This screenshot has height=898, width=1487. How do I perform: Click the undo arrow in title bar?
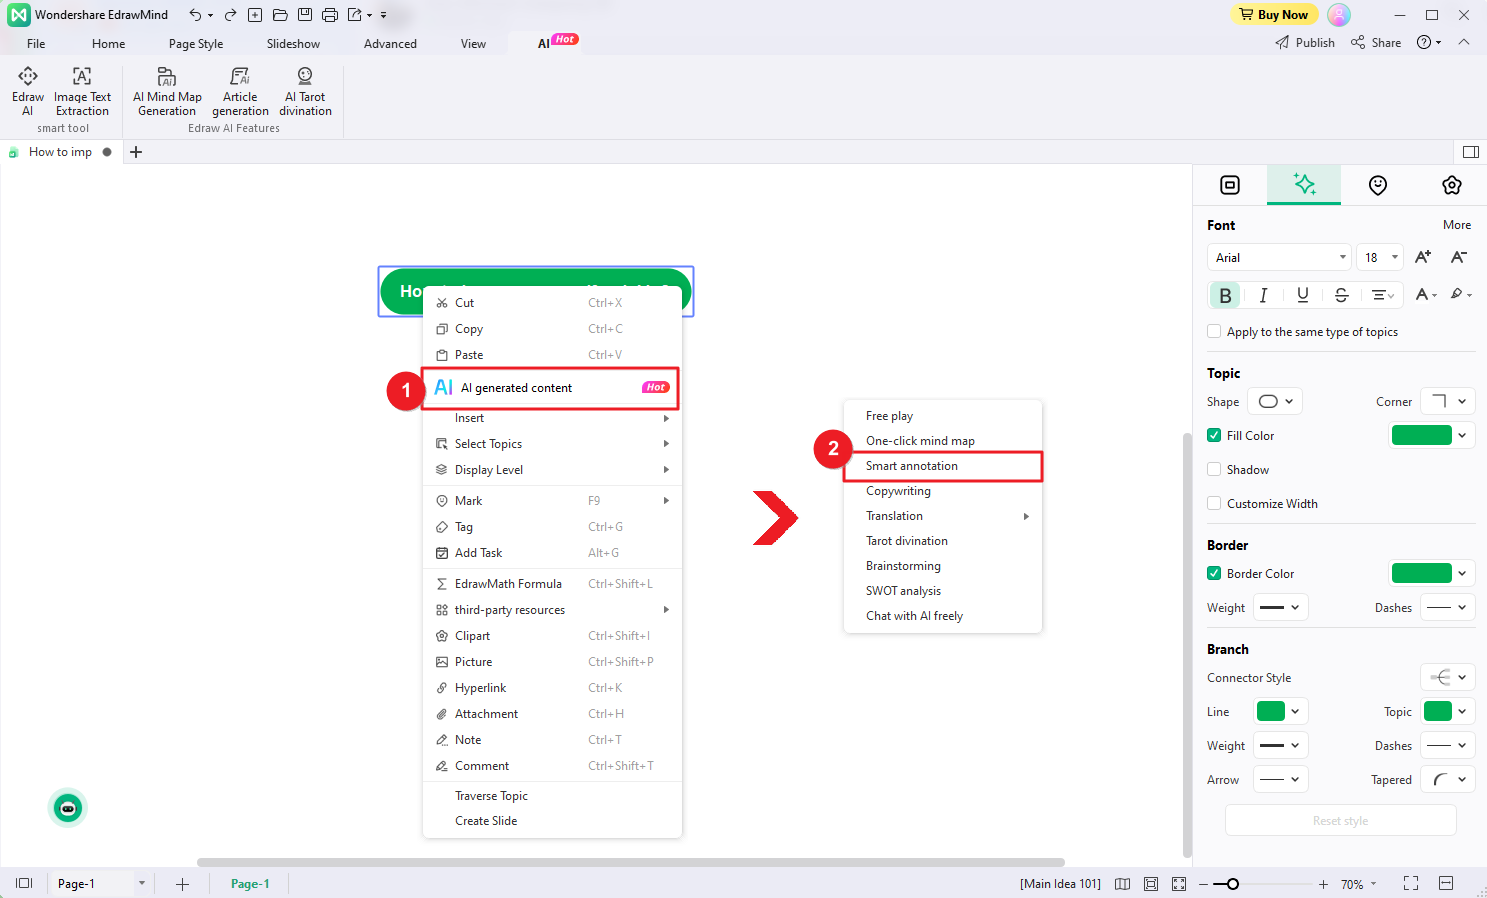pyautogui.click(x=196, y=15)
